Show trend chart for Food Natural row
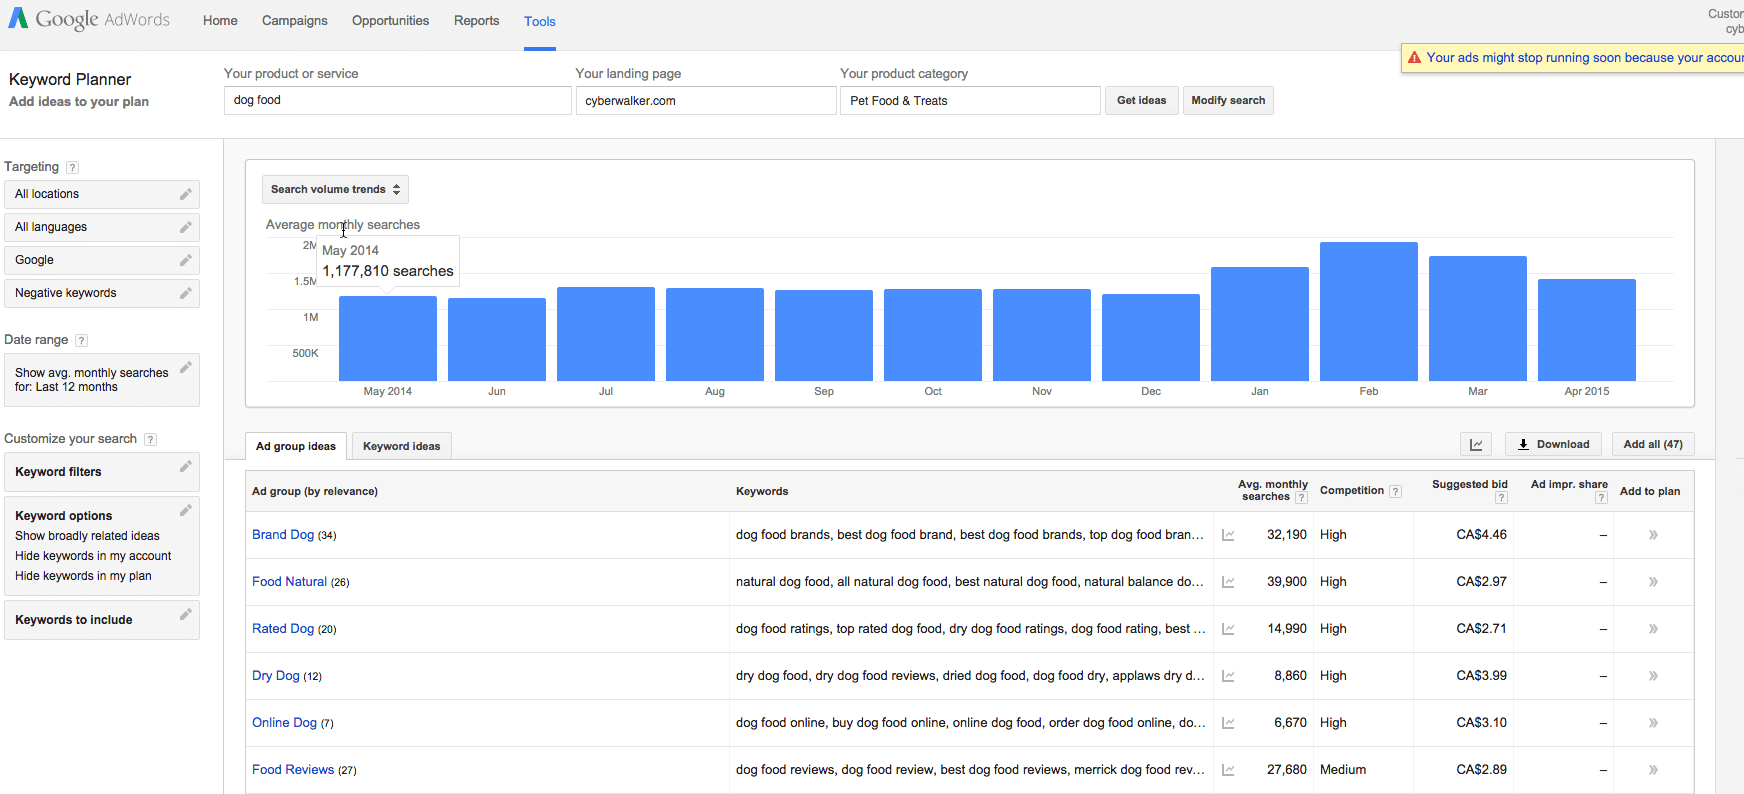The height and width of the screenshot is (794, 1744). [1228, 582]
